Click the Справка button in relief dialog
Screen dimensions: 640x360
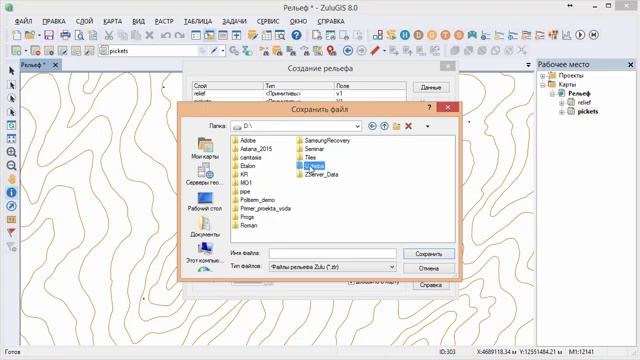(x=431, y=285)
